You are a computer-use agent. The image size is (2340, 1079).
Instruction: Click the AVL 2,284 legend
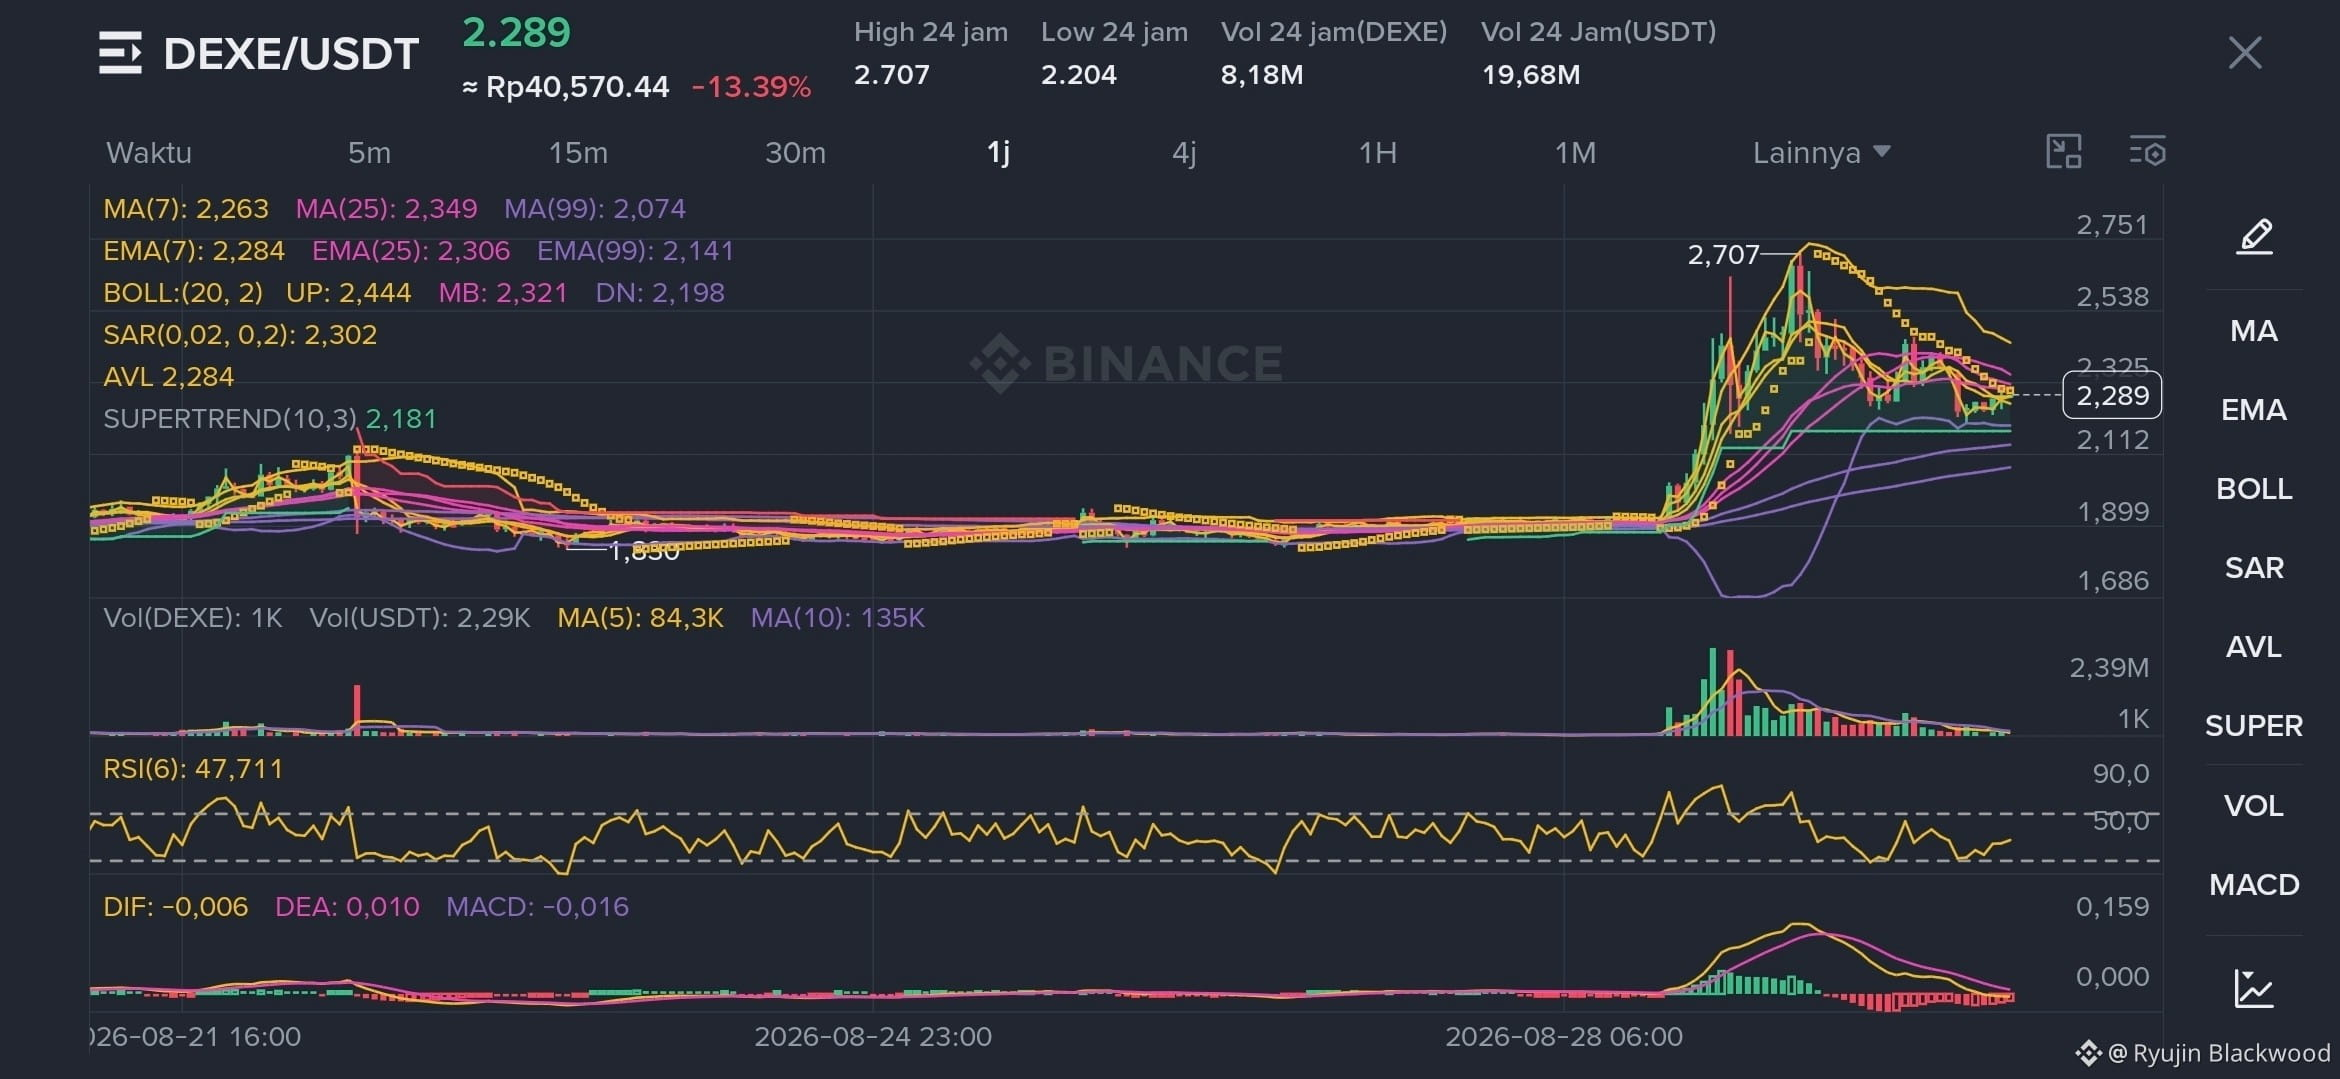click(x=169, y=376)
